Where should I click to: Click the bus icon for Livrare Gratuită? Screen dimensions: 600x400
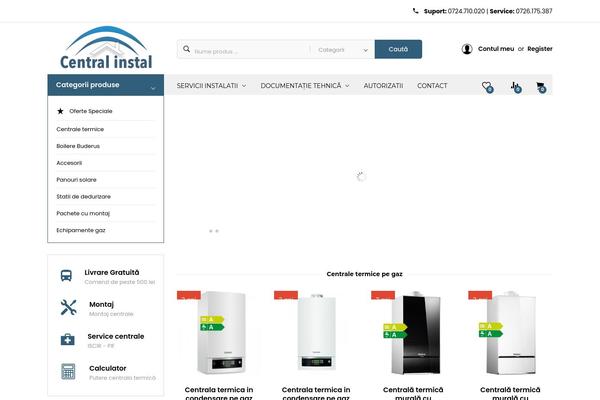[x=66, y=275]
